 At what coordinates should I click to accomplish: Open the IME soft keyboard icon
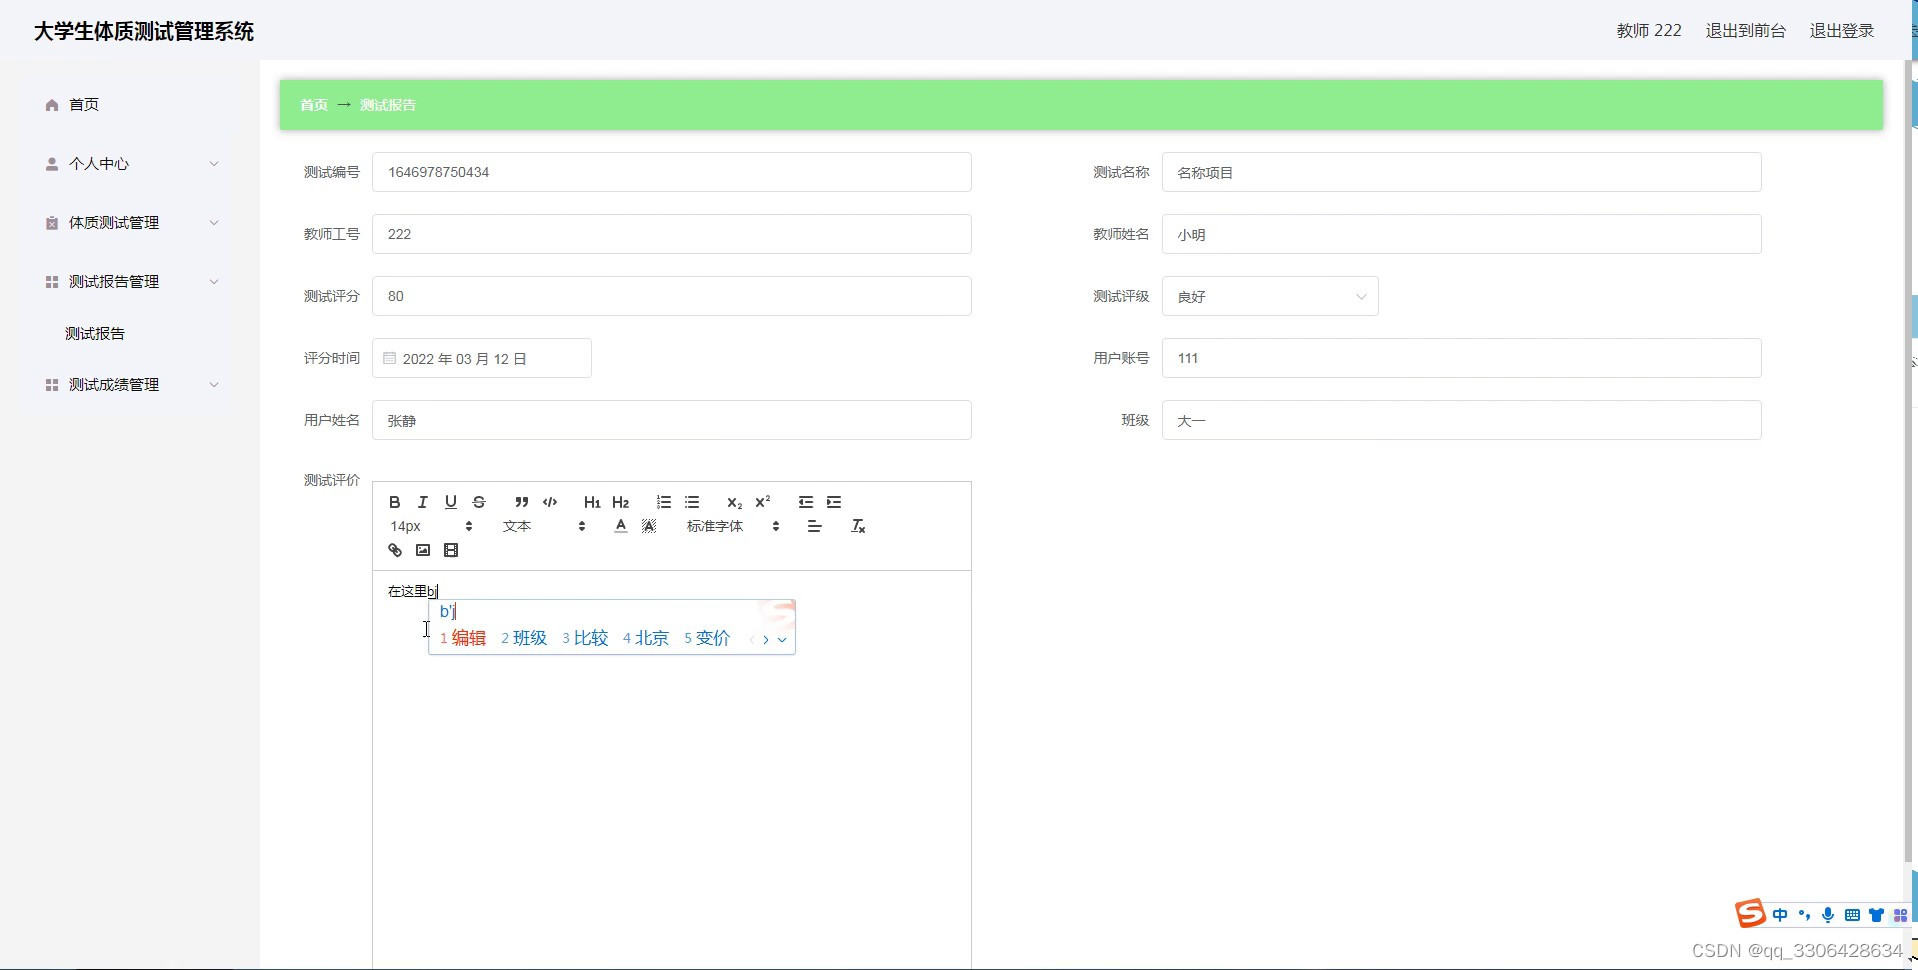(x=1852, y=915)
